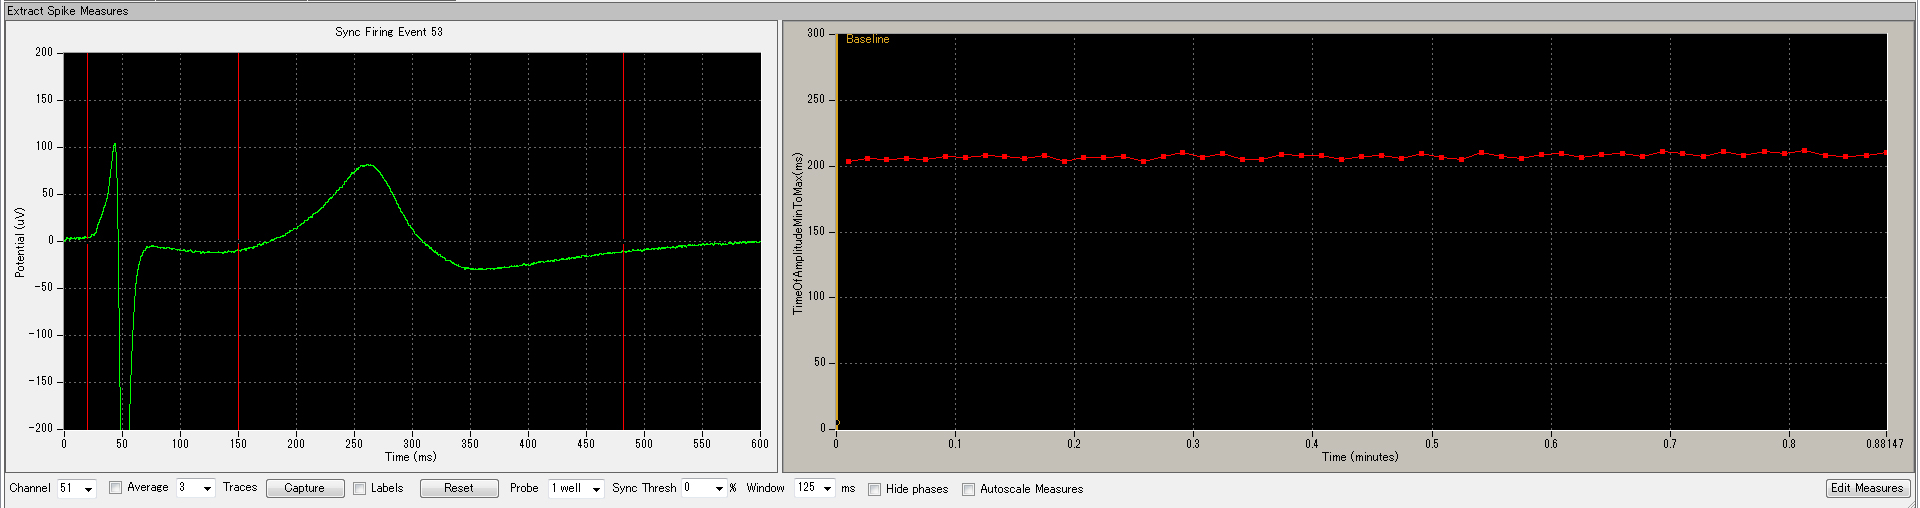Click the first red data point on measures plot
Image resolution: width=1920 pixels, height=508 pixels.
coord(849,161)
